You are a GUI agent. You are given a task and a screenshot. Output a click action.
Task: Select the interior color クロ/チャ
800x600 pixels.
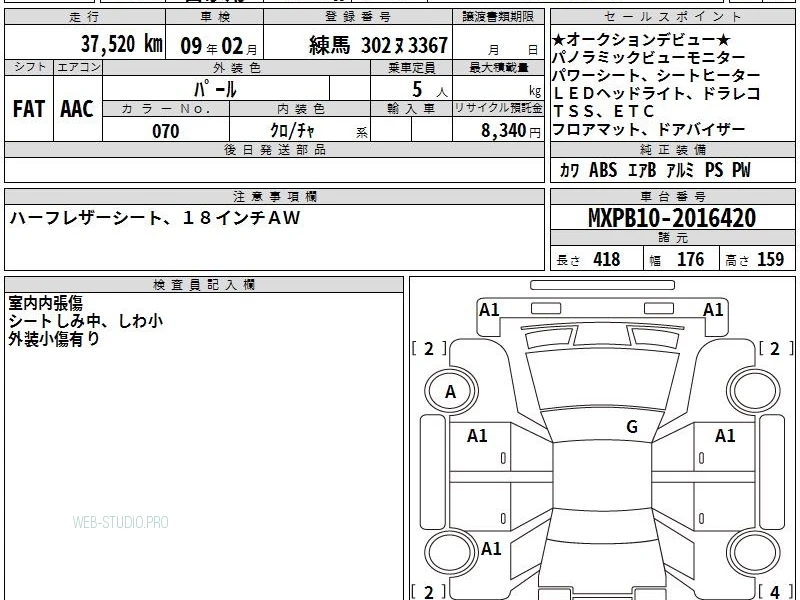click(x=292, y=131)
